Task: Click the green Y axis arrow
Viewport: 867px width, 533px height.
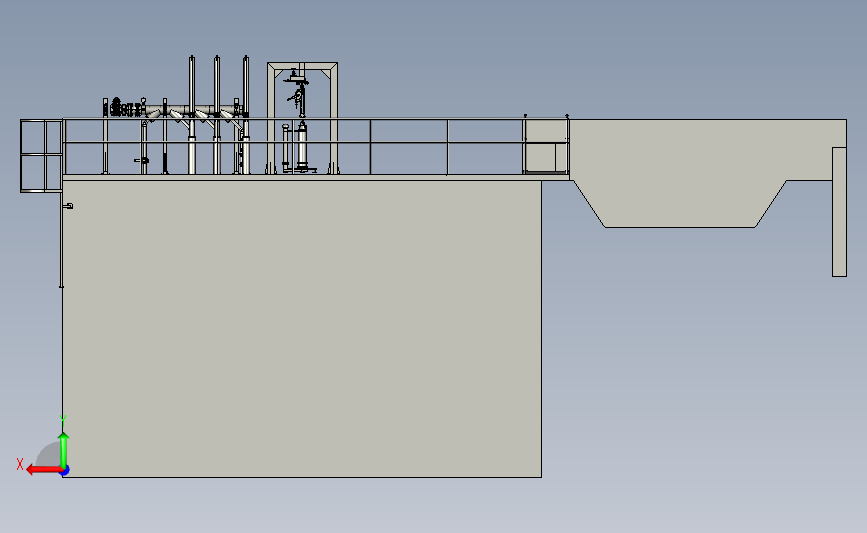Action: [x=64, y=450]
